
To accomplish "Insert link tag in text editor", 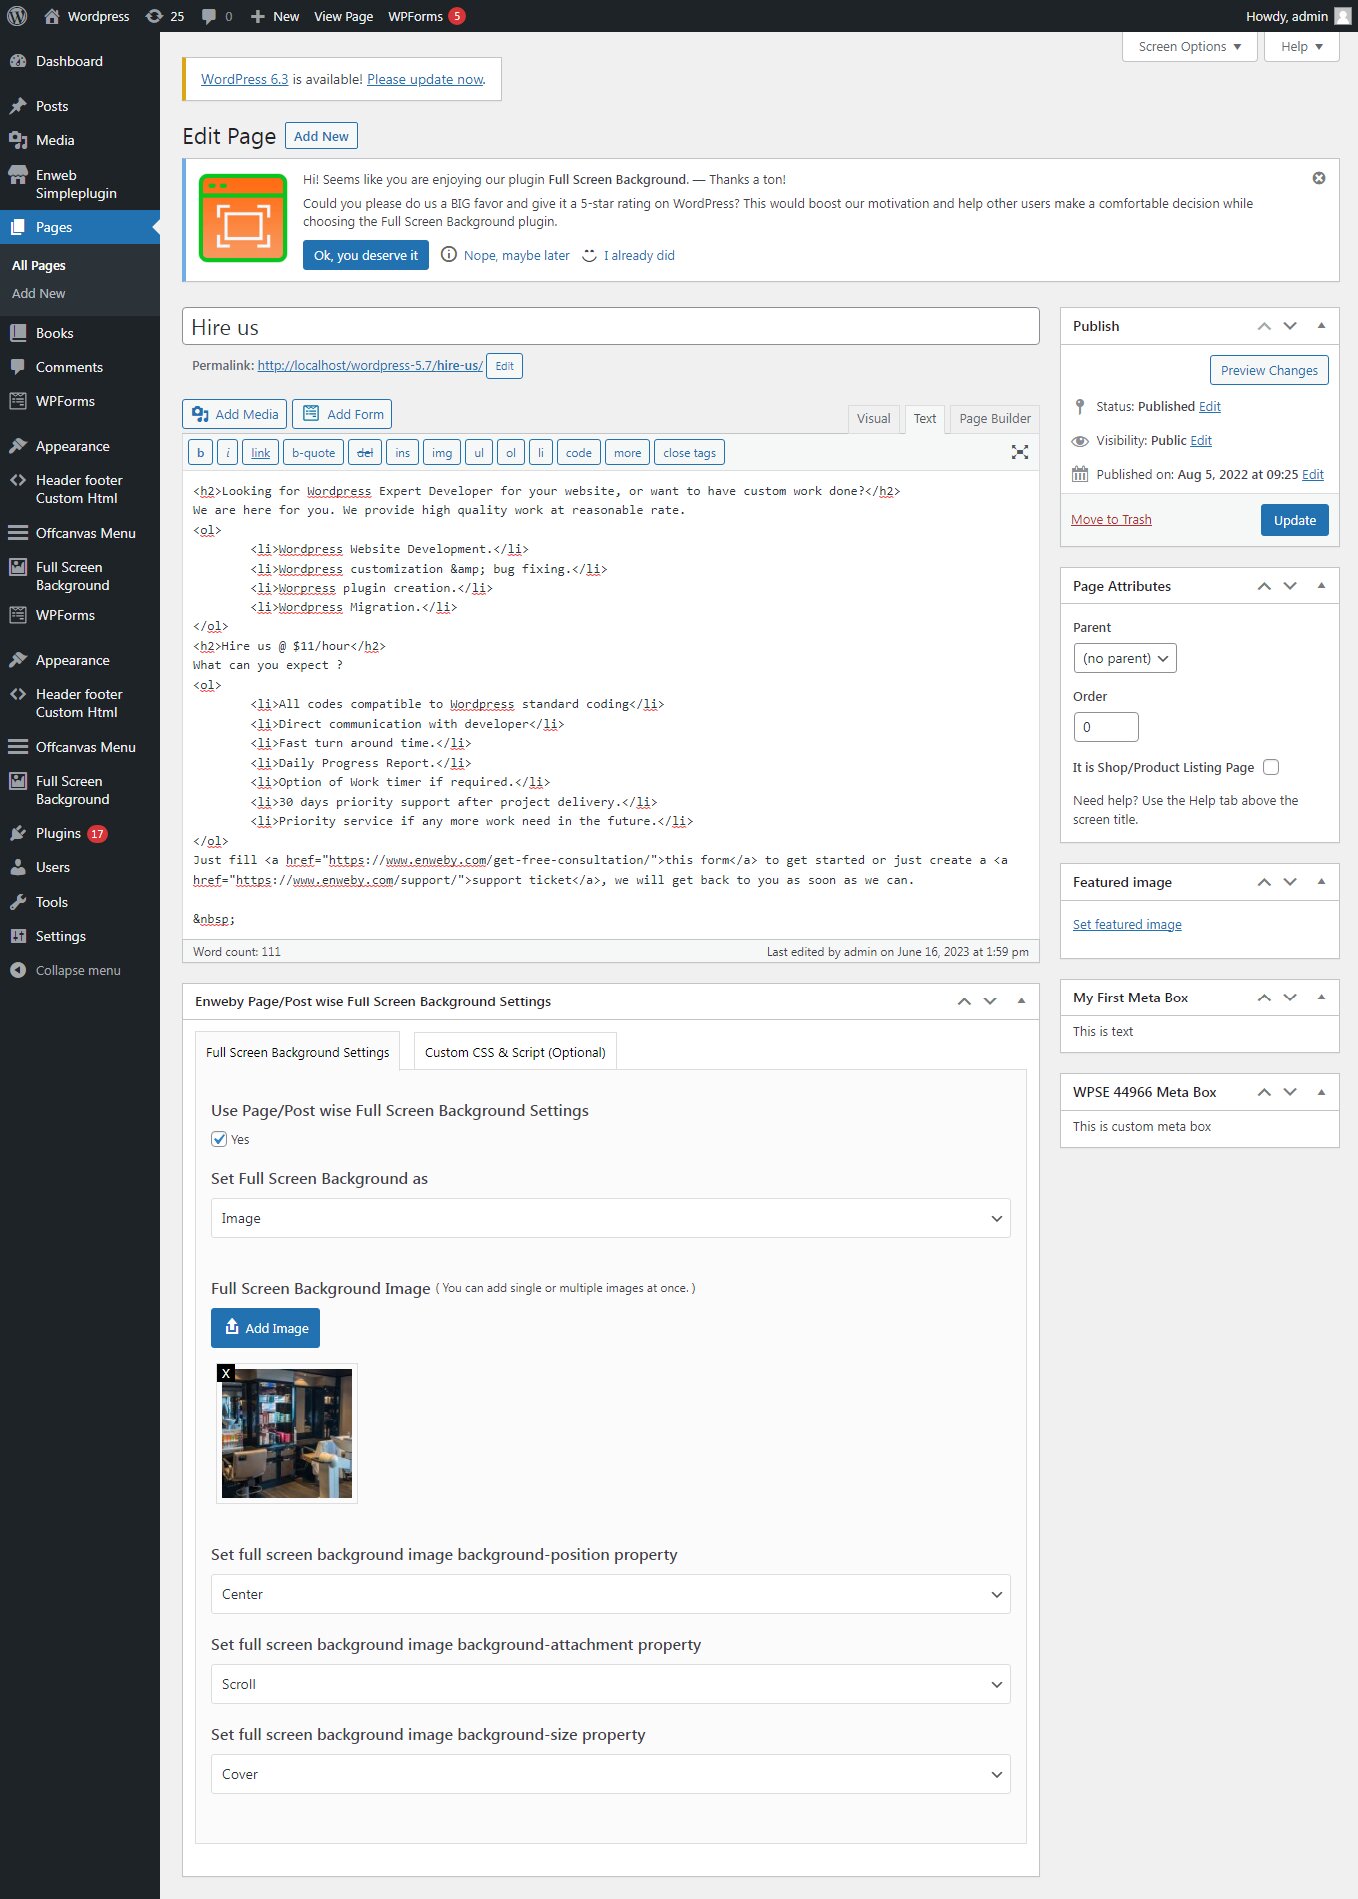I will pyautogui.click(x=260, y=453).
